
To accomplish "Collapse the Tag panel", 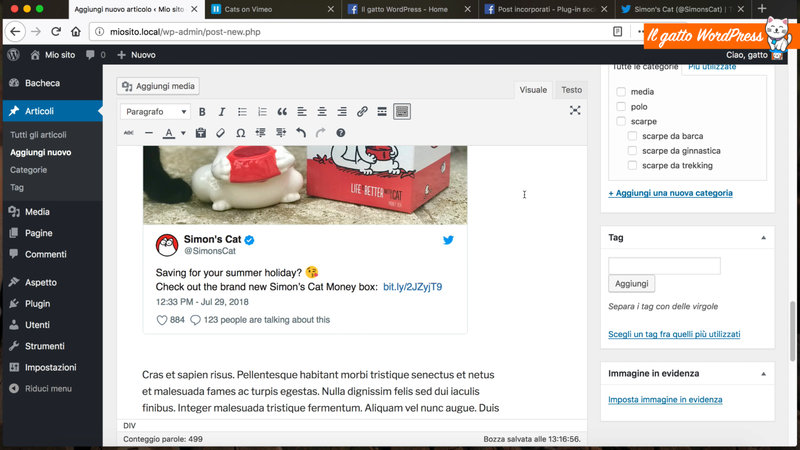I will 763,238.
